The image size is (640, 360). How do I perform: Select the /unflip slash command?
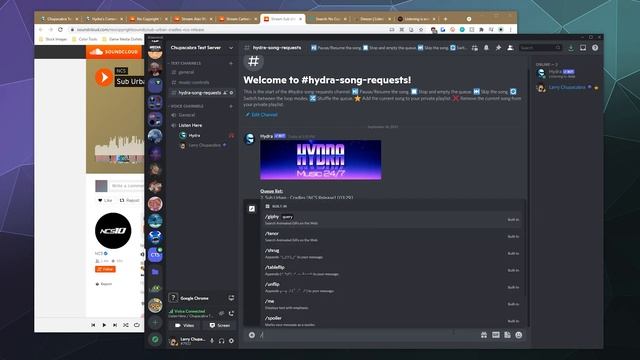392,287
